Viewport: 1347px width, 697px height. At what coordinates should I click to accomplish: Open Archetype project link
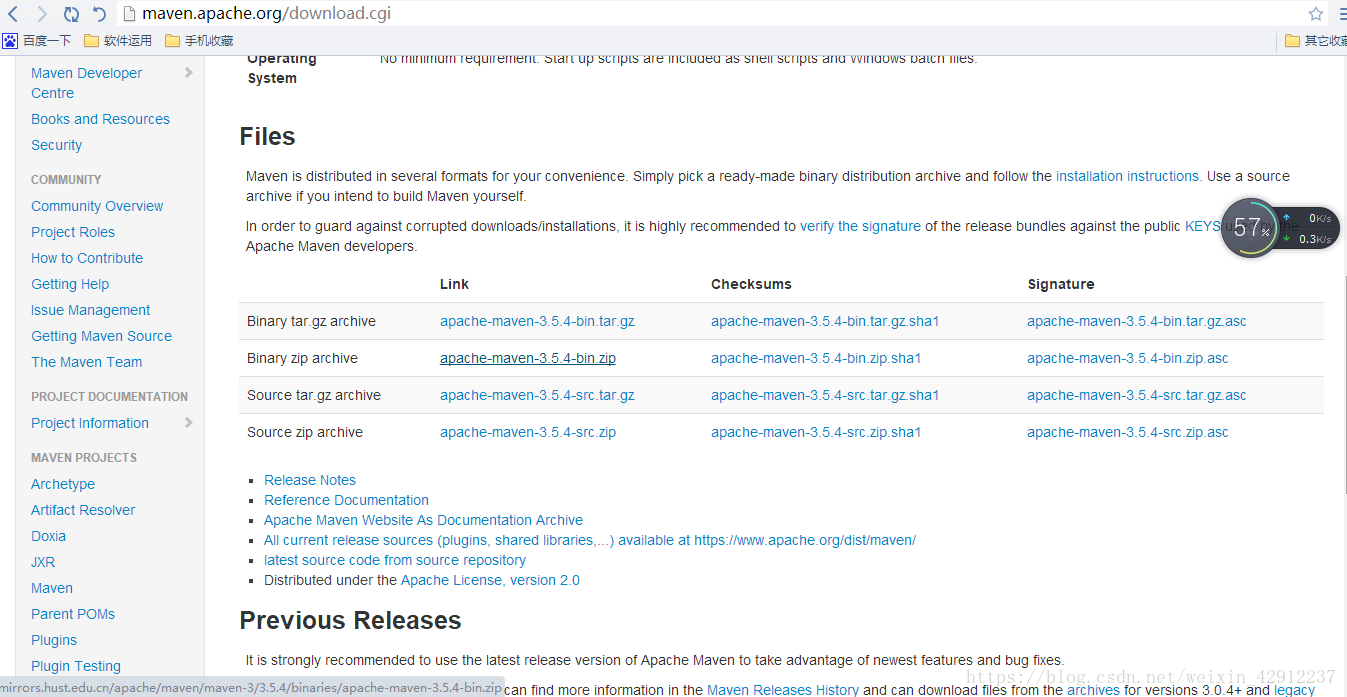click(x=63, y=484)
